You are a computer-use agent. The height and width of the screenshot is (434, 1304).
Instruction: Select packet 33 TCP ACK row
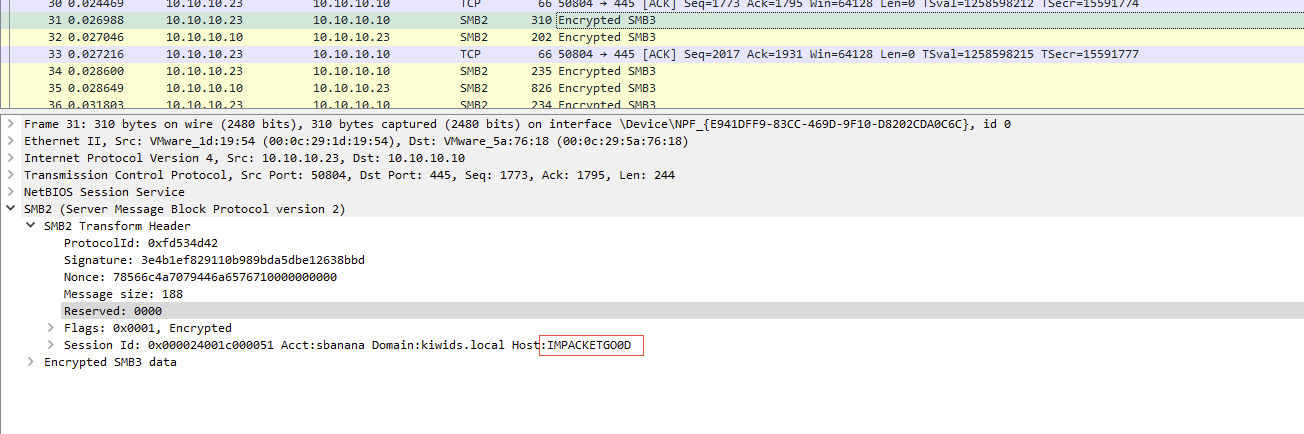[x=652, y=54]
